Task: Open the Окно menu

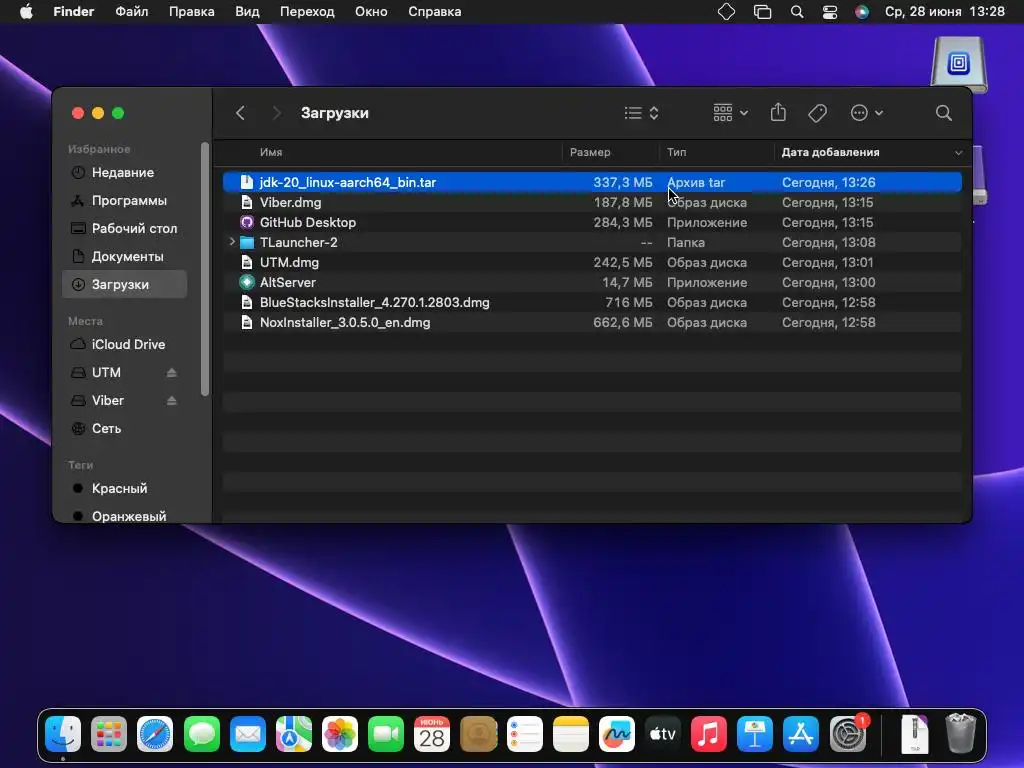Action: [x=371, y=12]
